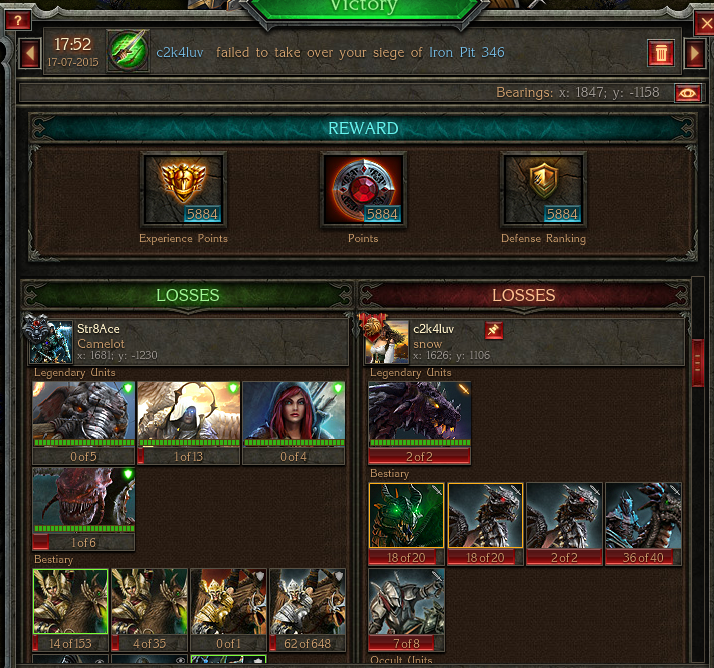
Task: Select the red-haired archer unit showing 0 of 4
Action: 294,423
